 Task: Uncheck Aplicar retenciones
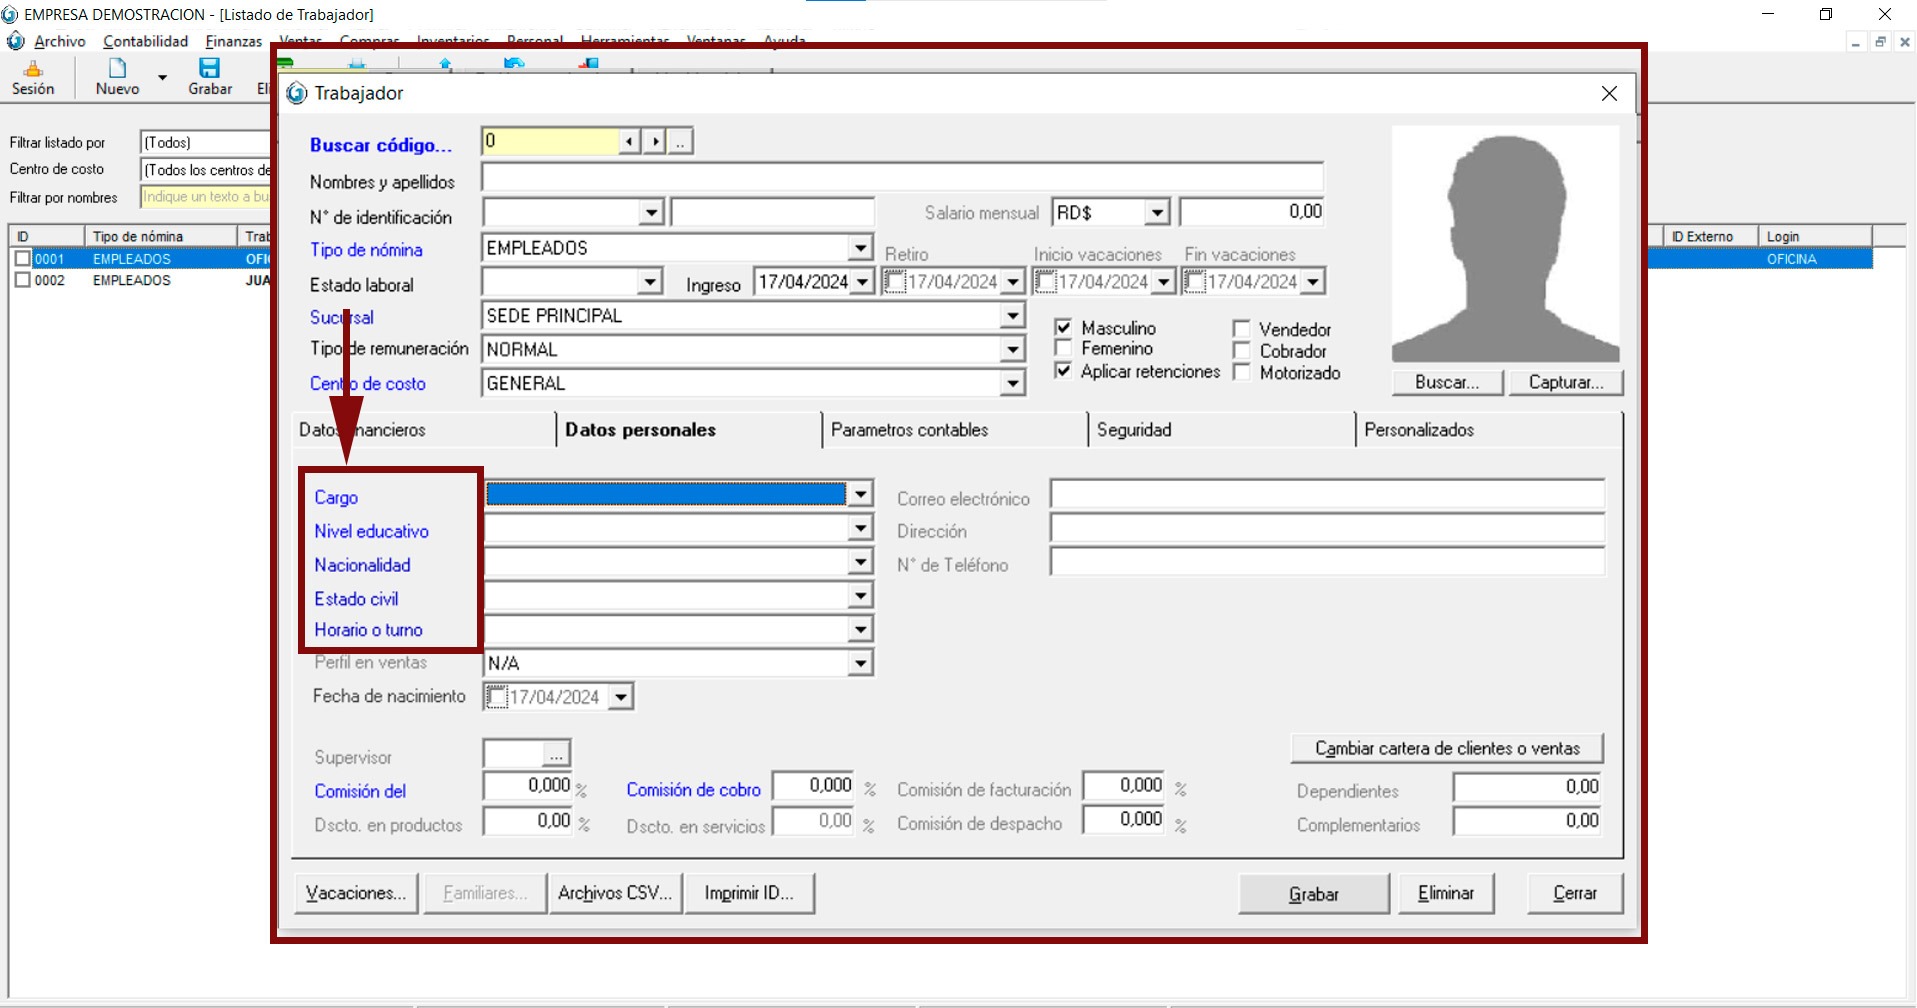click(x=1064, y=371)
